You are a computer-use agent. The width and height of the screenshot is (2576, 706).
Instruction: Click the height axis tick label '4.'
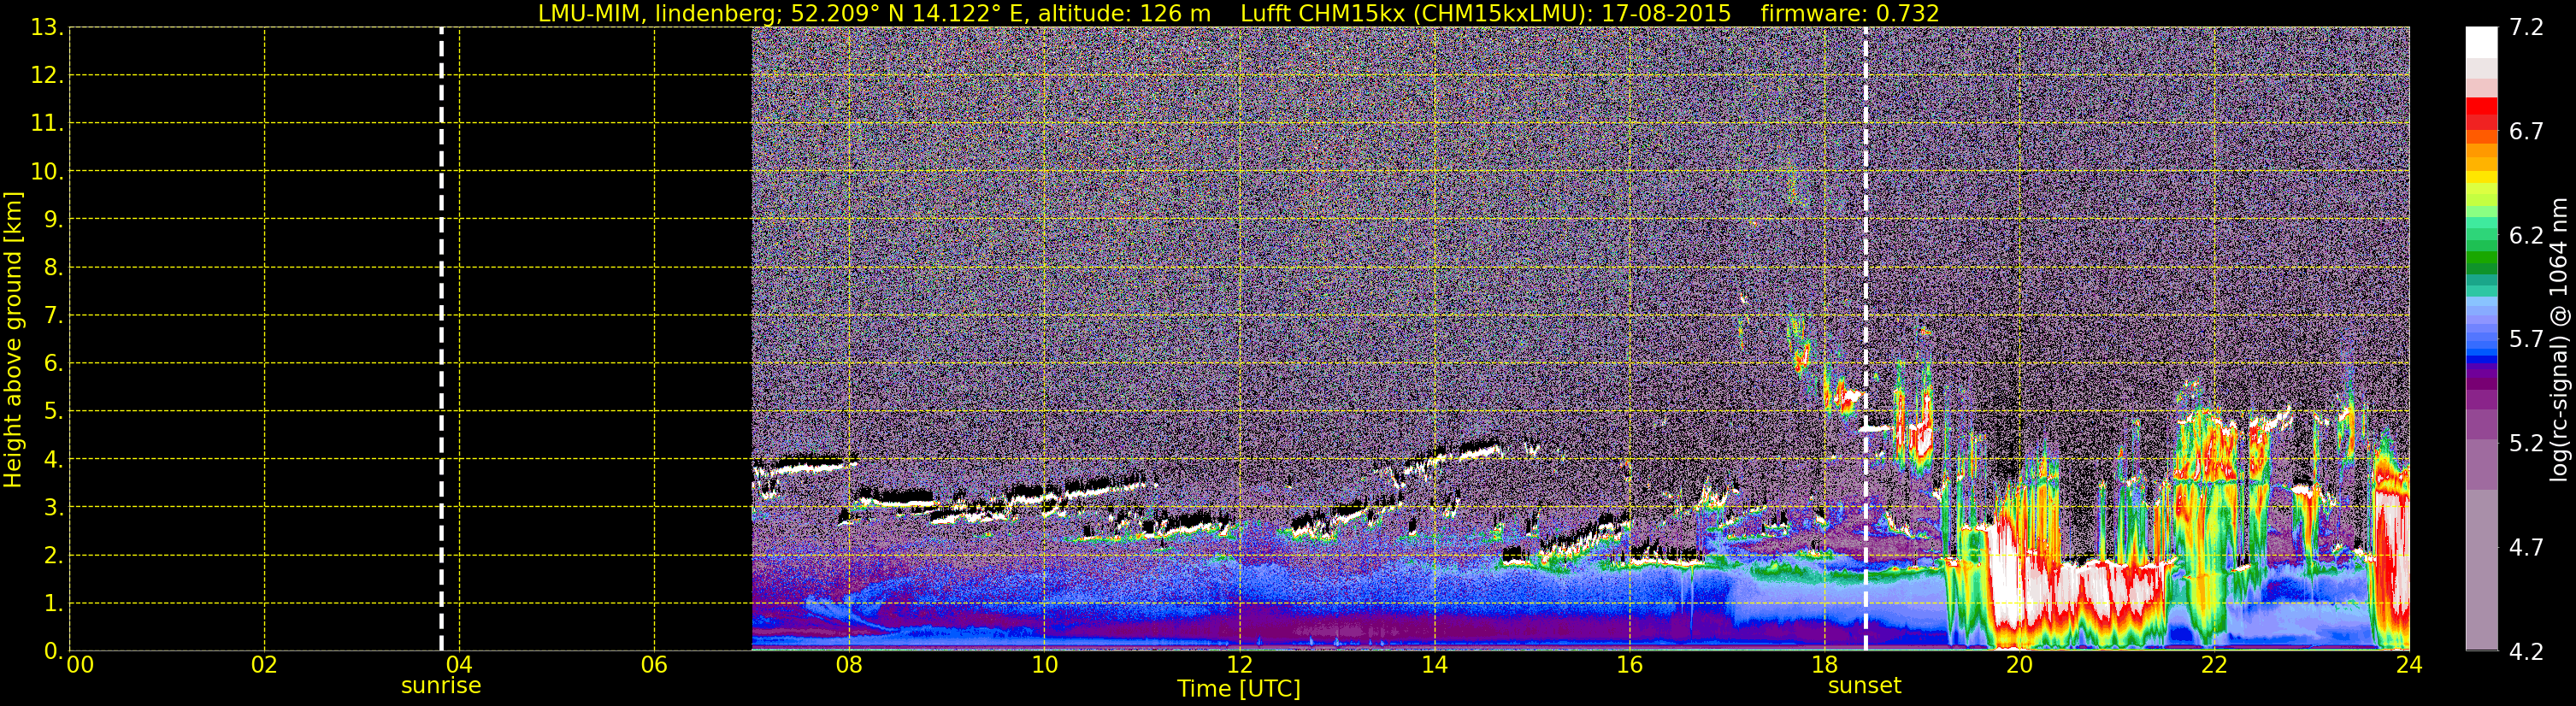point(53,460)
